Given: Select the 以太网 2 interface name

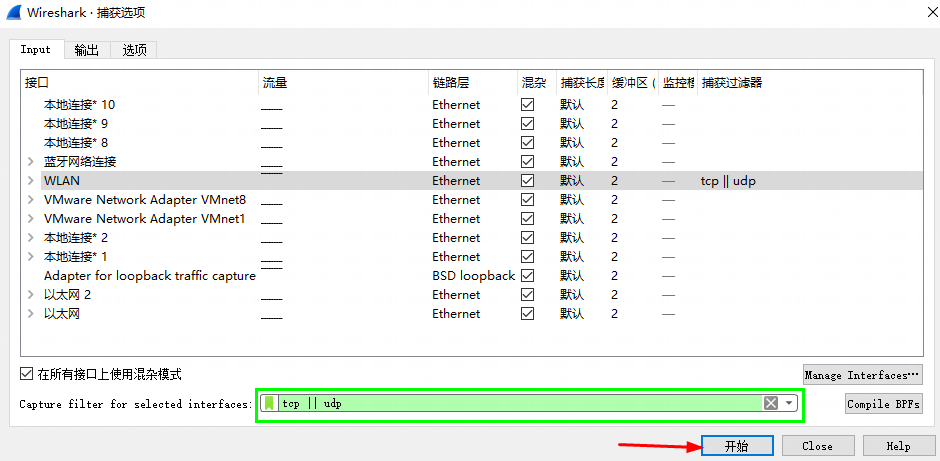Looking at the screenshot, I should click(x=67, y=295).
